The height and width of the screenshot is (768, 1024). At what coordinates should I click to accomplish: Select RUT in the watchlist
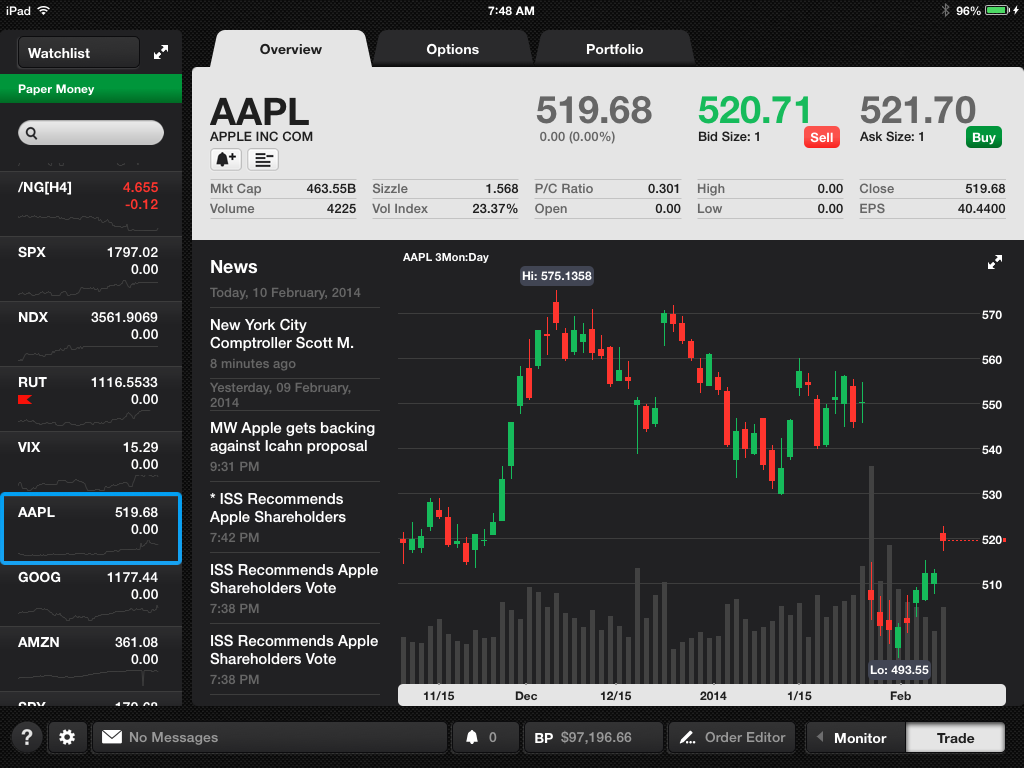pos(91,399)
